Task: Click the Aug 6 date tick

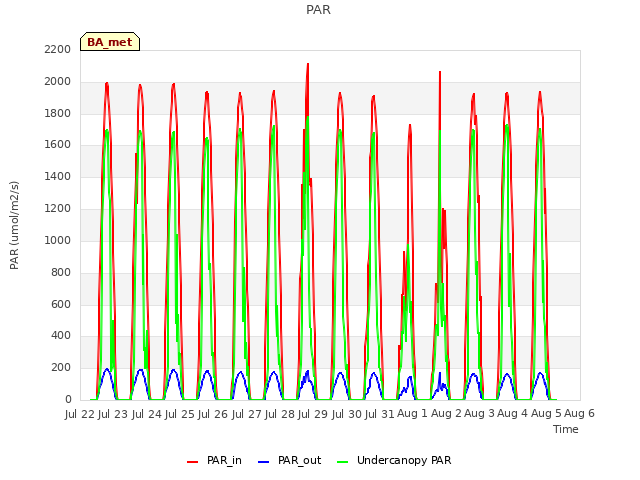Action: tap(579, 414)
